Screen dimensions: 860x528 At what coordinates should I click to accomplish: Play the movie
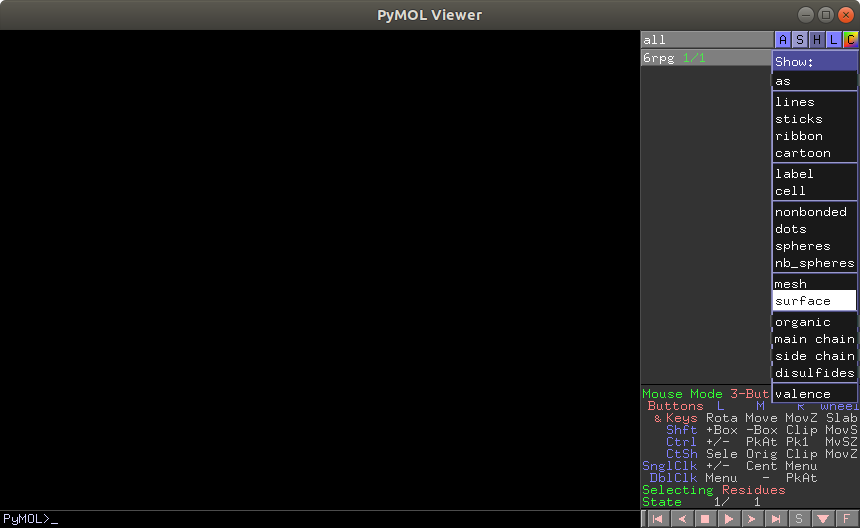coord(729,519)
